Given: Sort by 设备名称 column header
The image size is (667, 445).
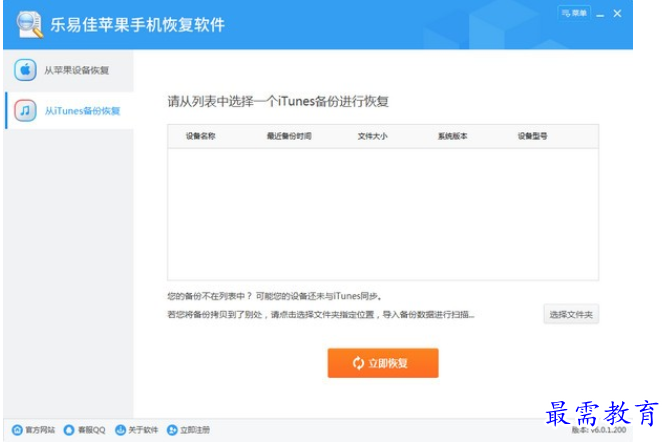Looking at the screenshot, I should [x=200, y=136].
